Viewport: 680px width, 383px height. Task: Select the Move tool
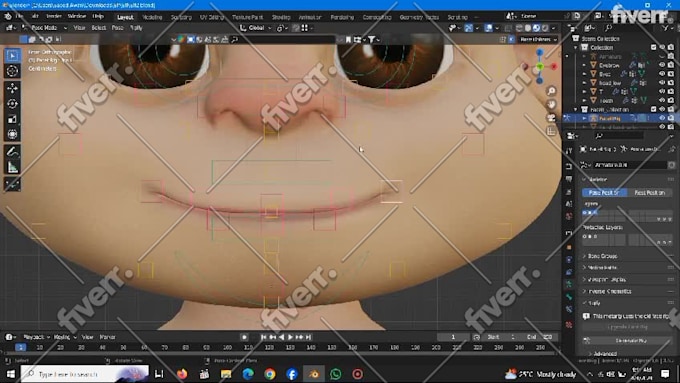tap(13, 88)
